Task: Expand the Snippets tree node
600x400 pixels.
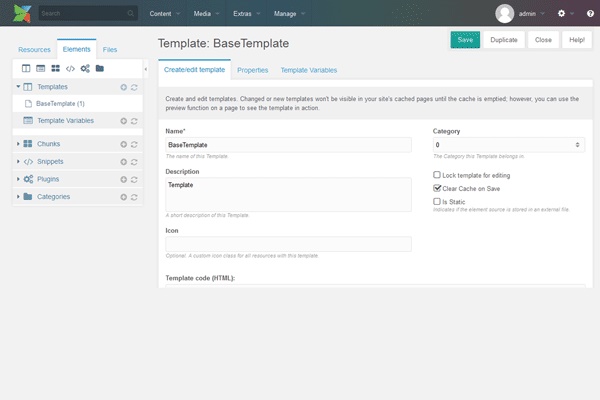Action: click(18, 162)
